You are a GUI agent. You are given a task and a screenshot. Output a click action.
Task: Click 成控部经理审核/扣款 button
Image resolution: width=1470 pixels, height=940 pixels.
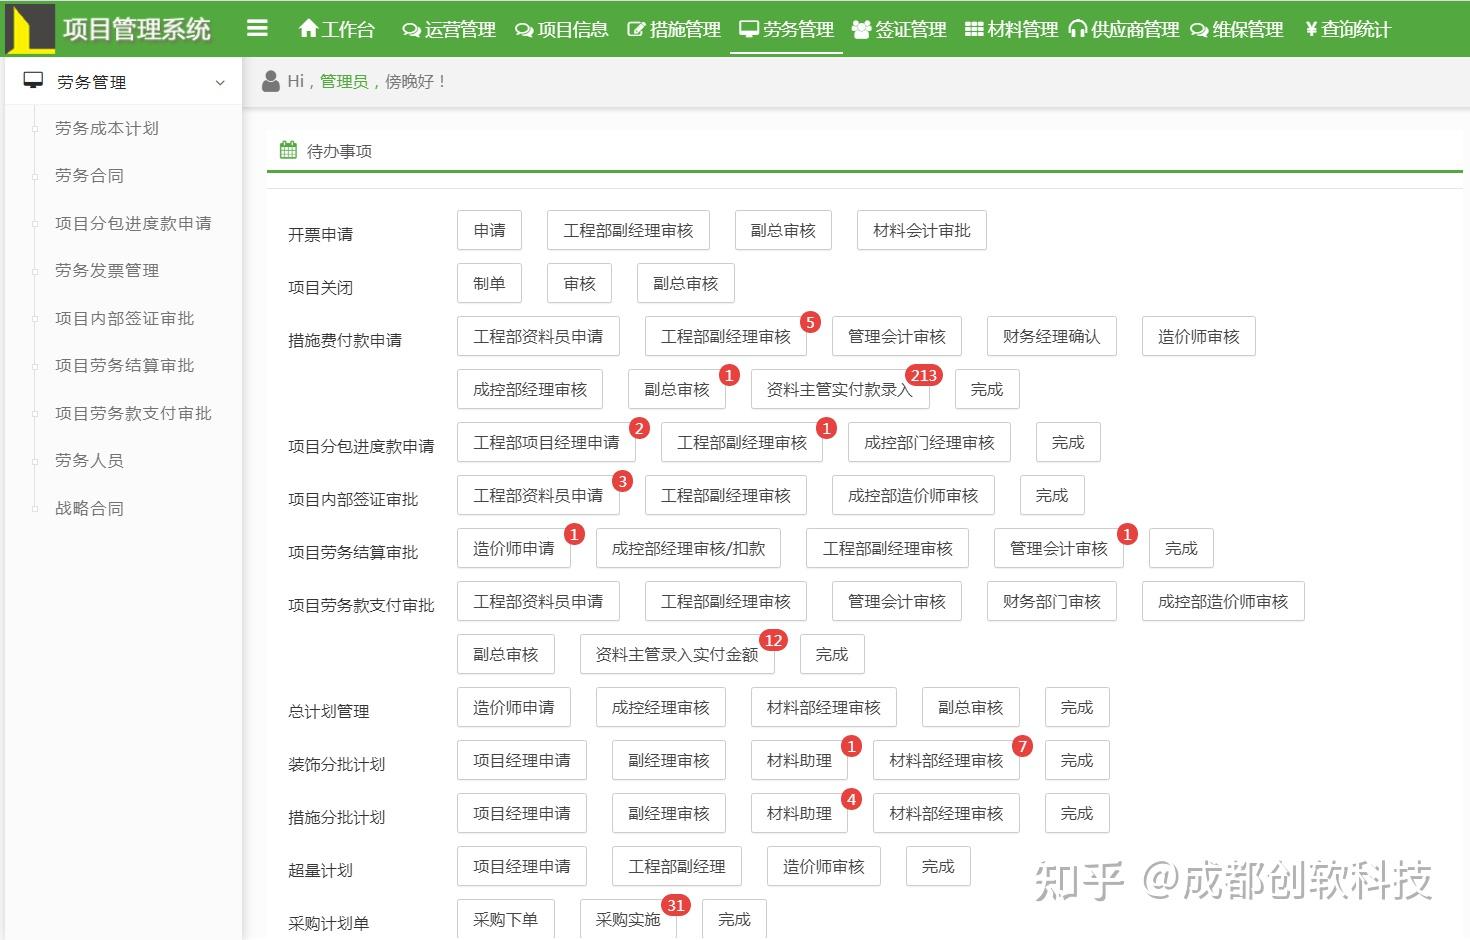[688, 548]
